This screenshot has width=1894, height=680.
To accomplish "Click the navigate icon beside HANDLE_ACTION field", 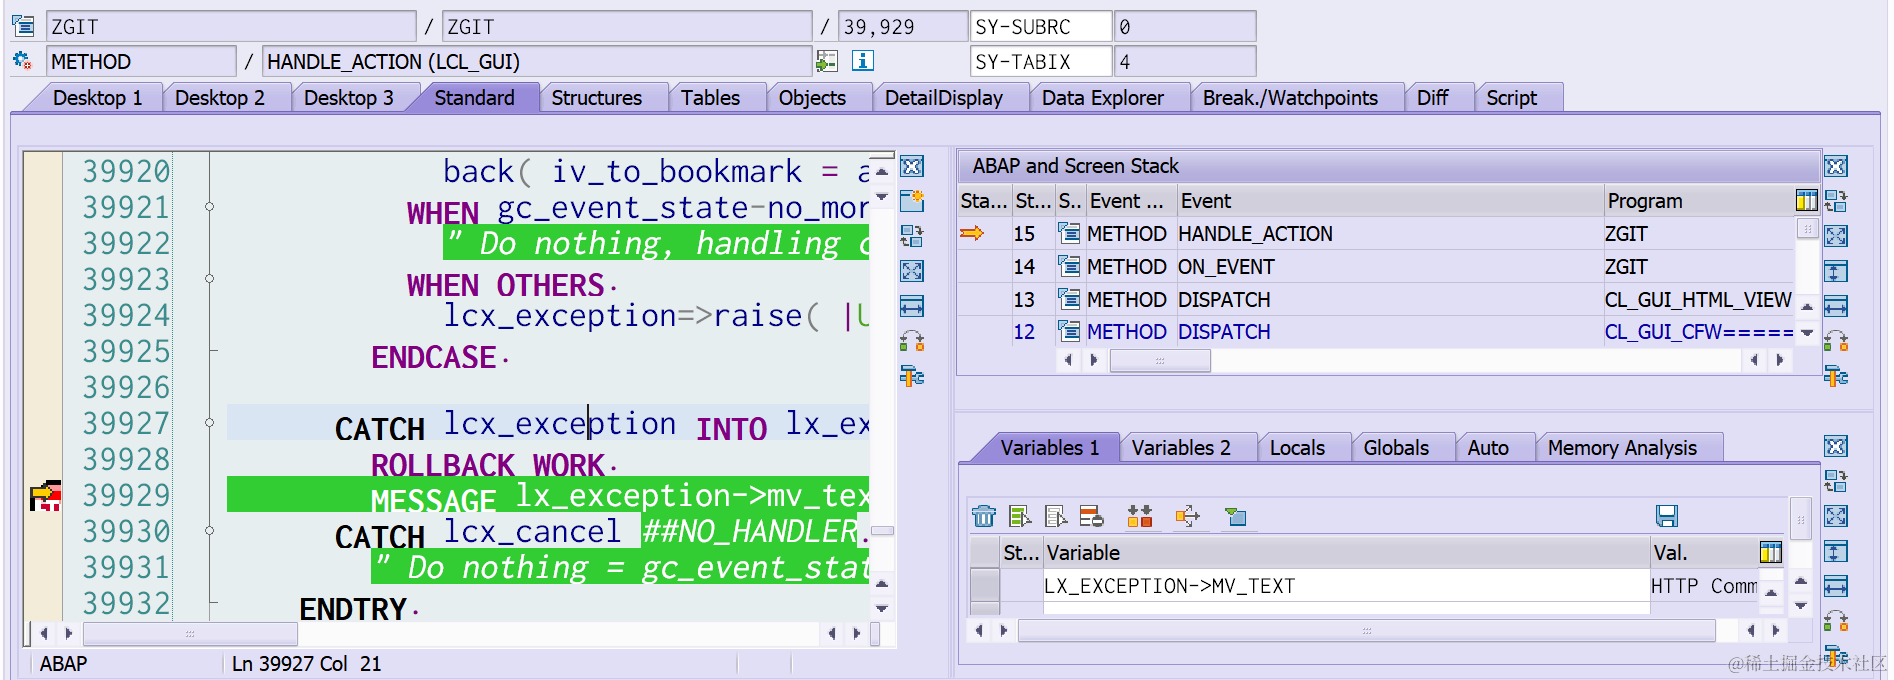I will pyautogui.click(x=827, y=61).
